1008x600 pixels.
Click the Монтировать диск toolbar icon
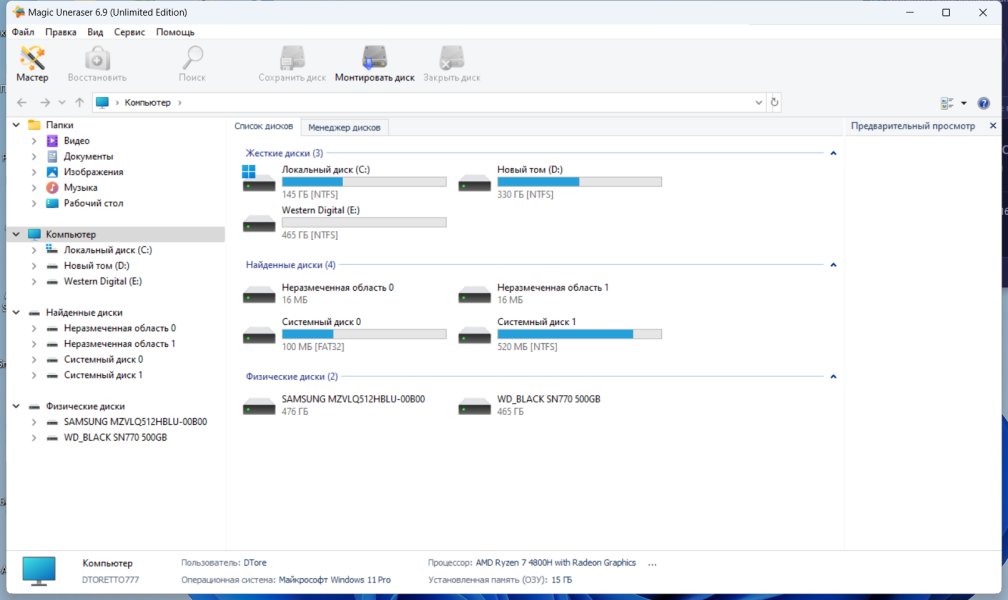[x=374, y=64]
